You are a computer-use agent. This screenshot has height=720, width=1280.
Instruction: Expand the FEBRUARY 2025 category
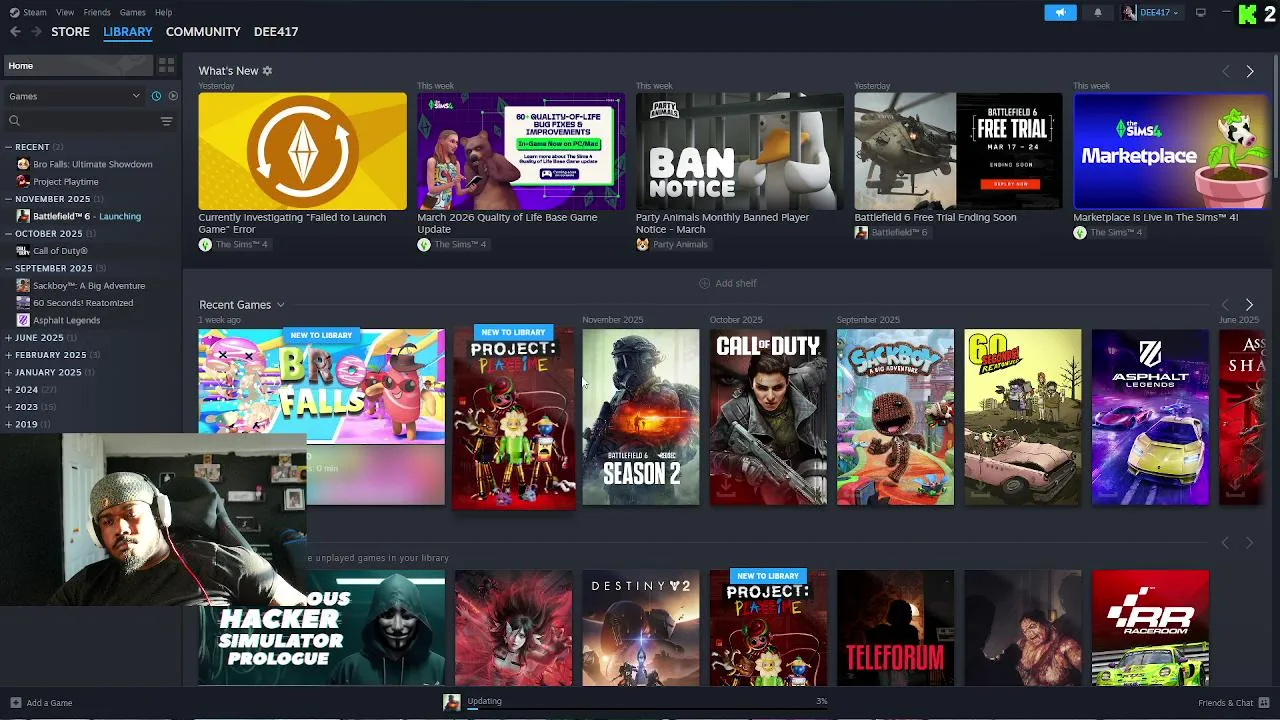click(x=8, y=355)
